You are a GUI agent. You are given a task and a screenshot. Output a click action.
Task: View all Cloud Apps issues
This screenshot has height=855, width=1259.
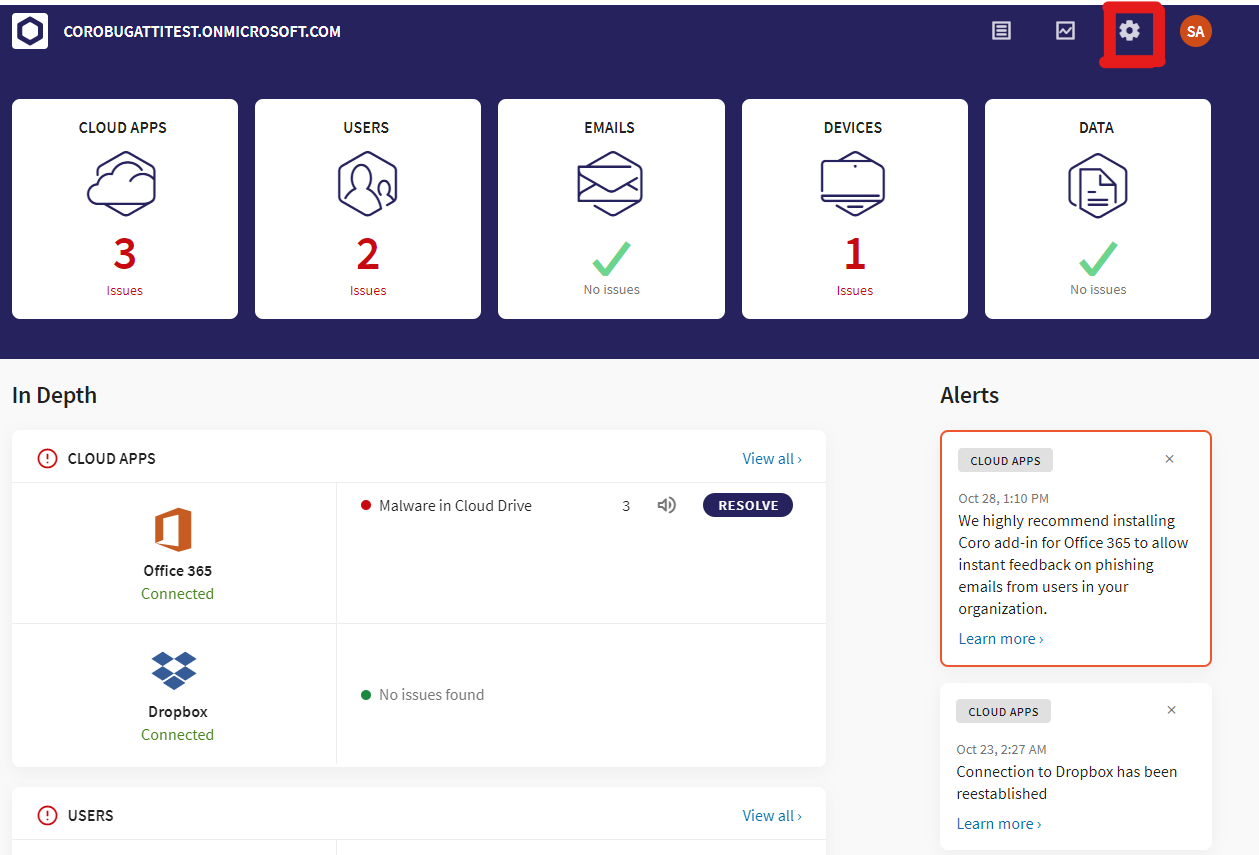tap(772, 458)
